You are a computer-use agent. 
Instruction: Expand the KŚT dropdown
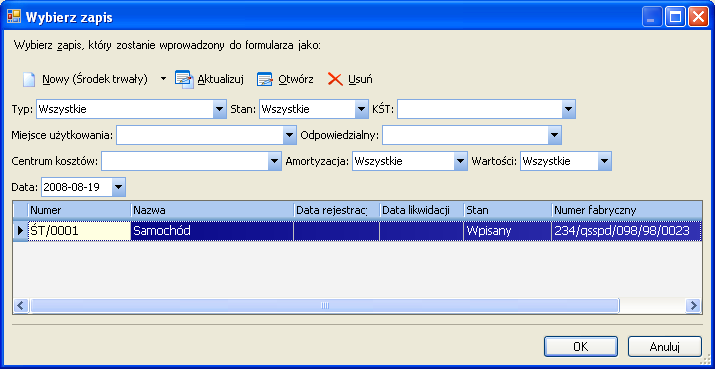[x=568, y=109]
